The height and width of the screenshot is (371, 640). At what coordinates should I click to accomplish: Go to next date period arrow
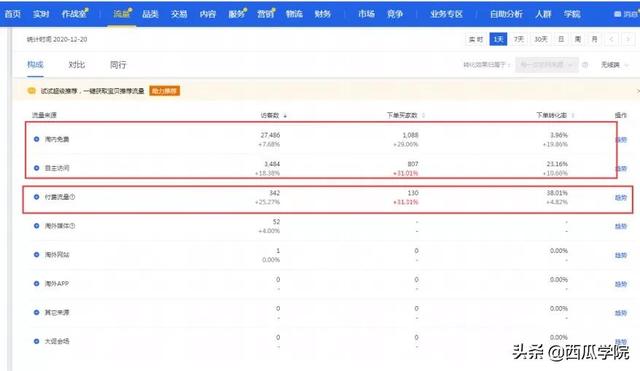[x=628, y=39]
